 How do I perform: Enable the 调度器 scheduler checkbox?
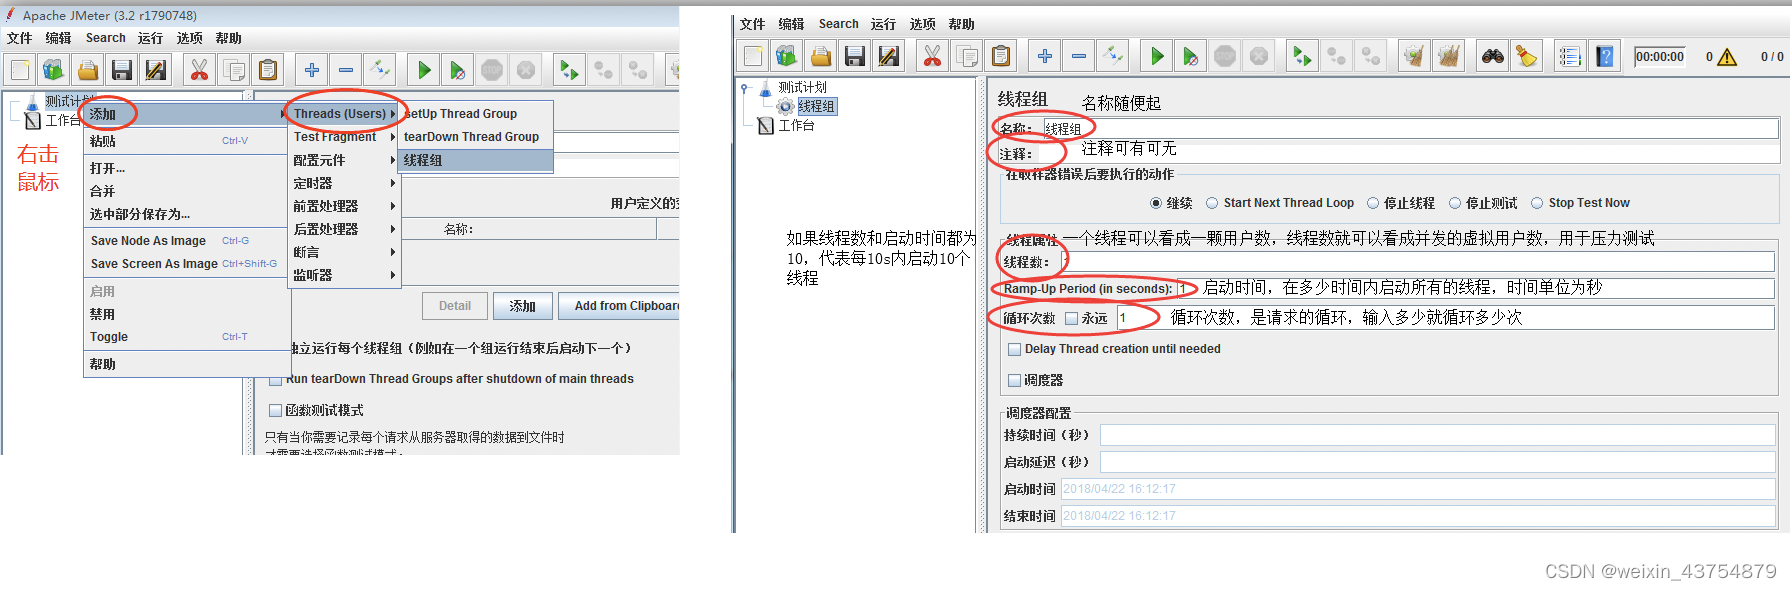[x=1015, y=380]
